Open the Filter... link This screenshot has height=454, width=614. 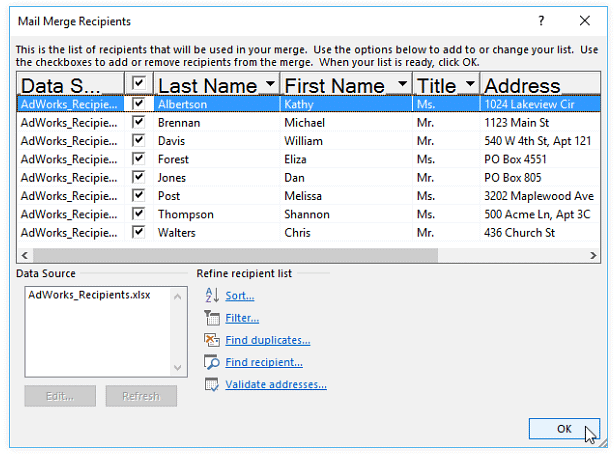pos(242,318)
